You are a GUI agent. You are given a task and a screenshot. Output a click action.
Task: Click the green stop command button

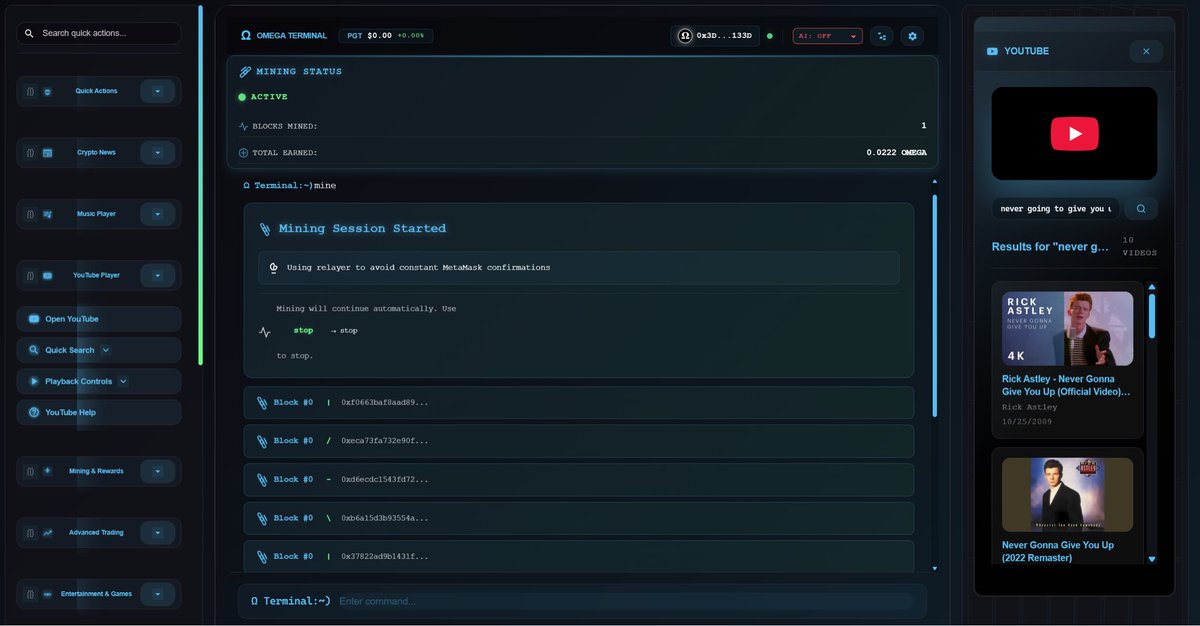pyautogui.click(x=303, y=331)
